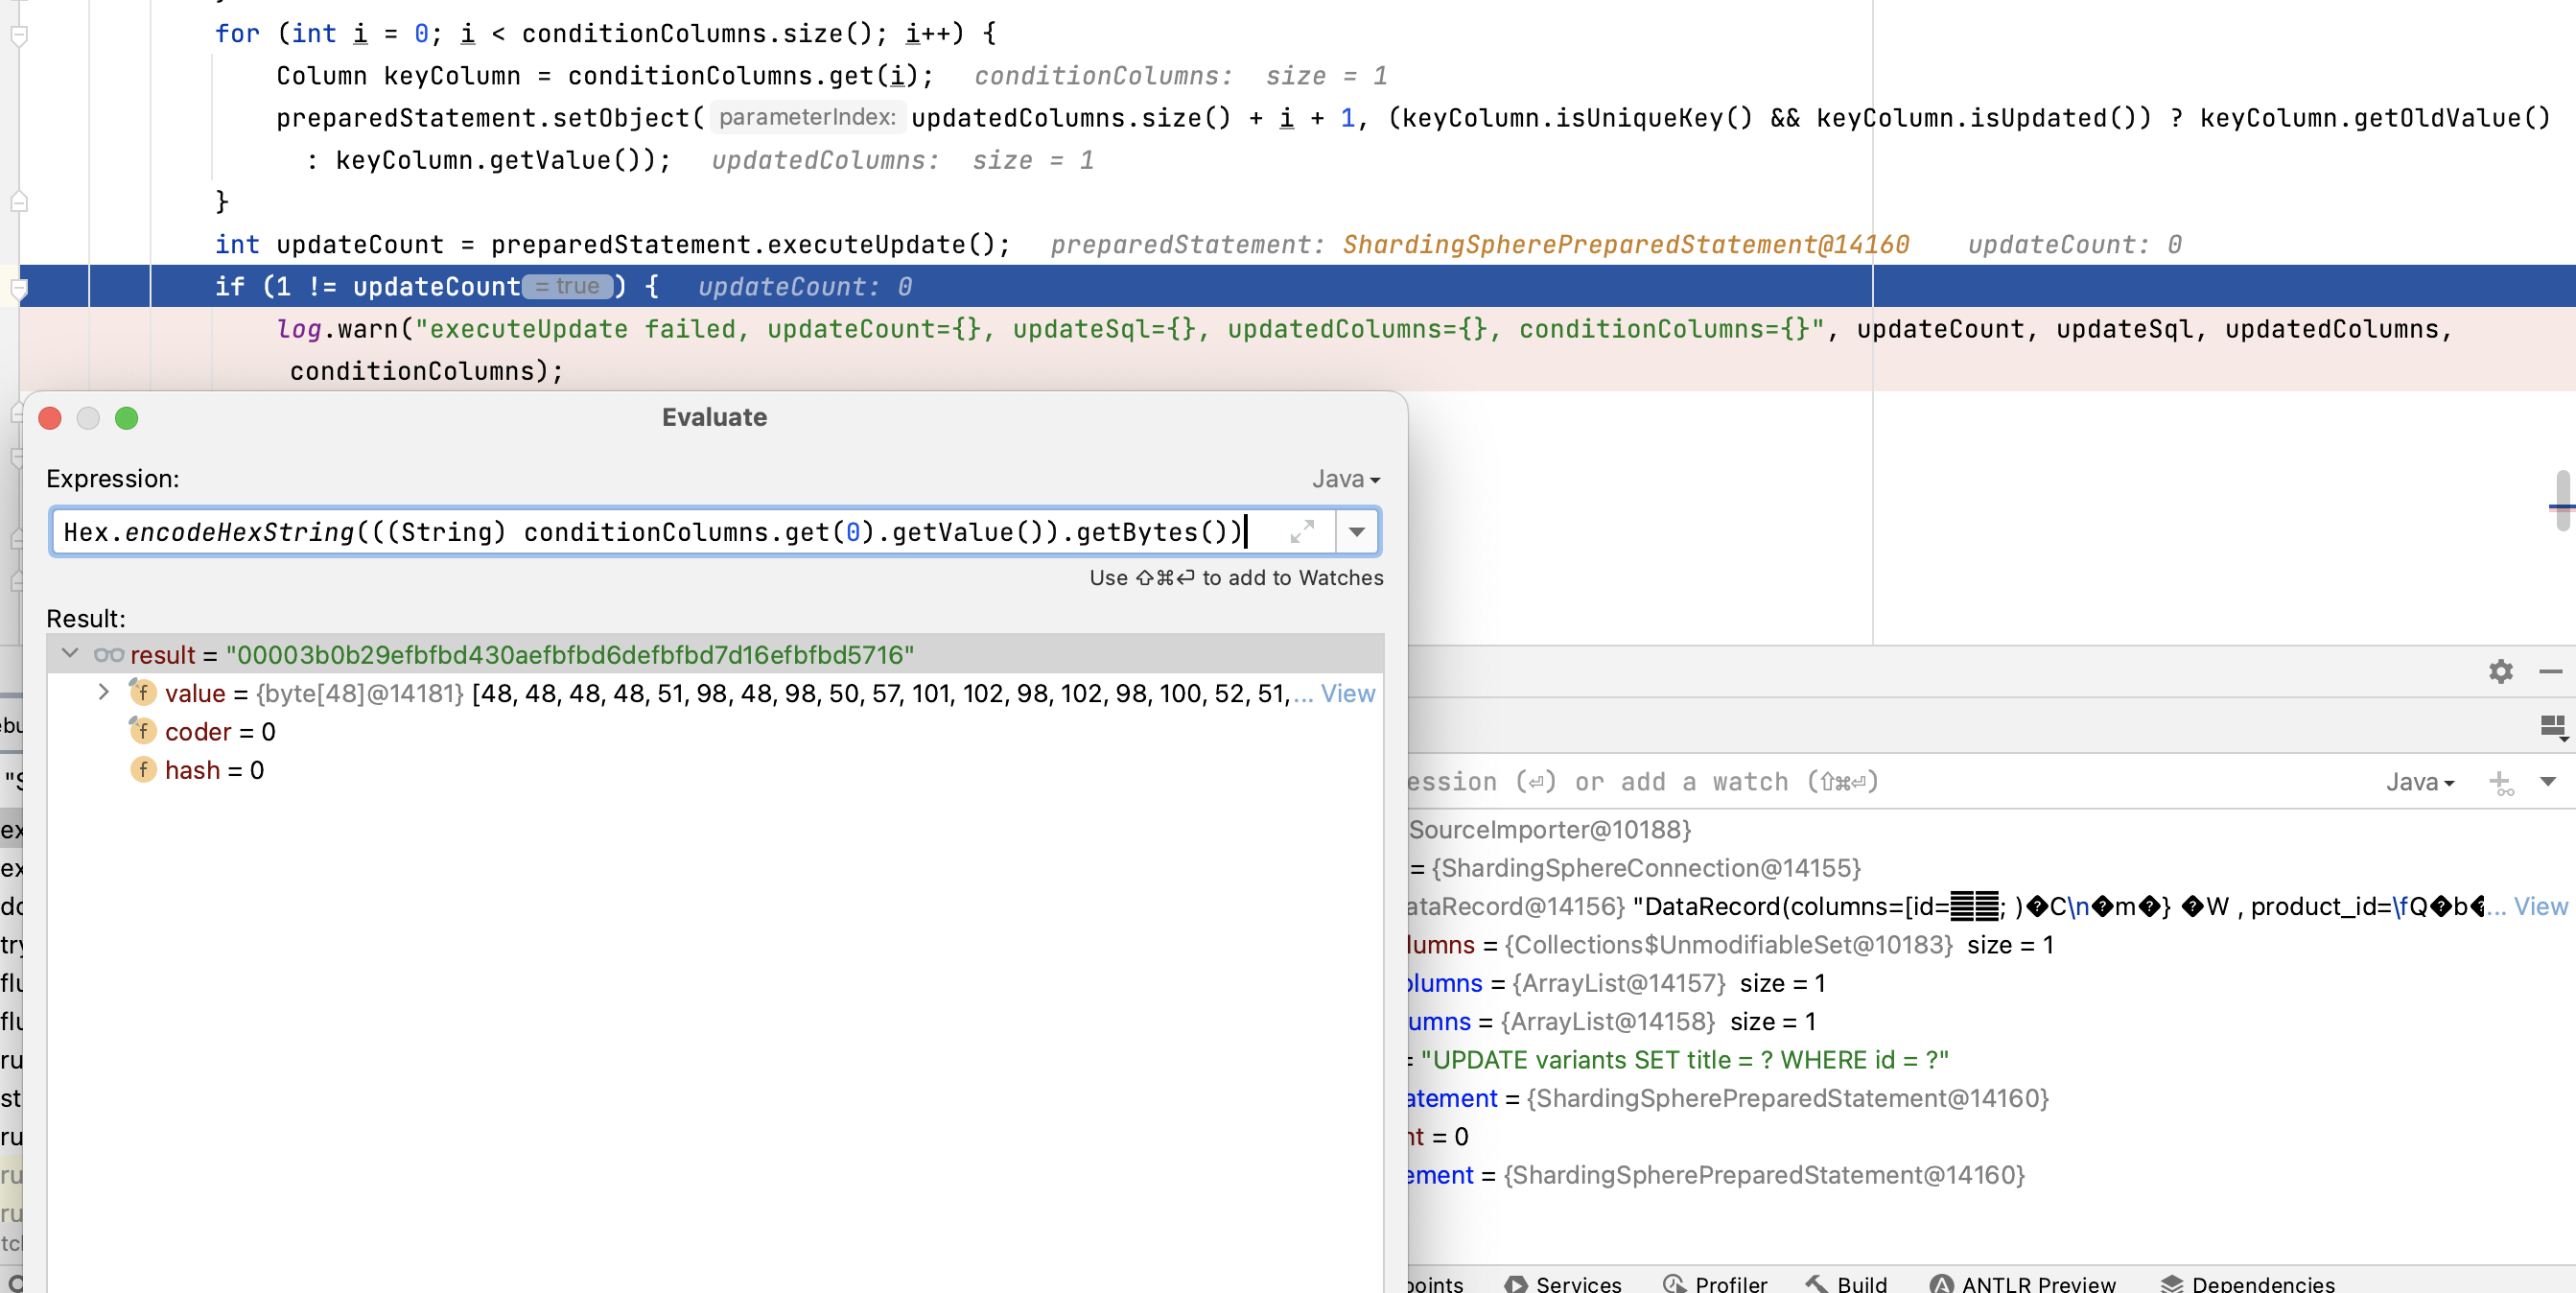Image resolution: width=2576 pixels, height=1293 pixels.
Task: Toggle fold marker at loop closing brace
Action: click(18, 202)
